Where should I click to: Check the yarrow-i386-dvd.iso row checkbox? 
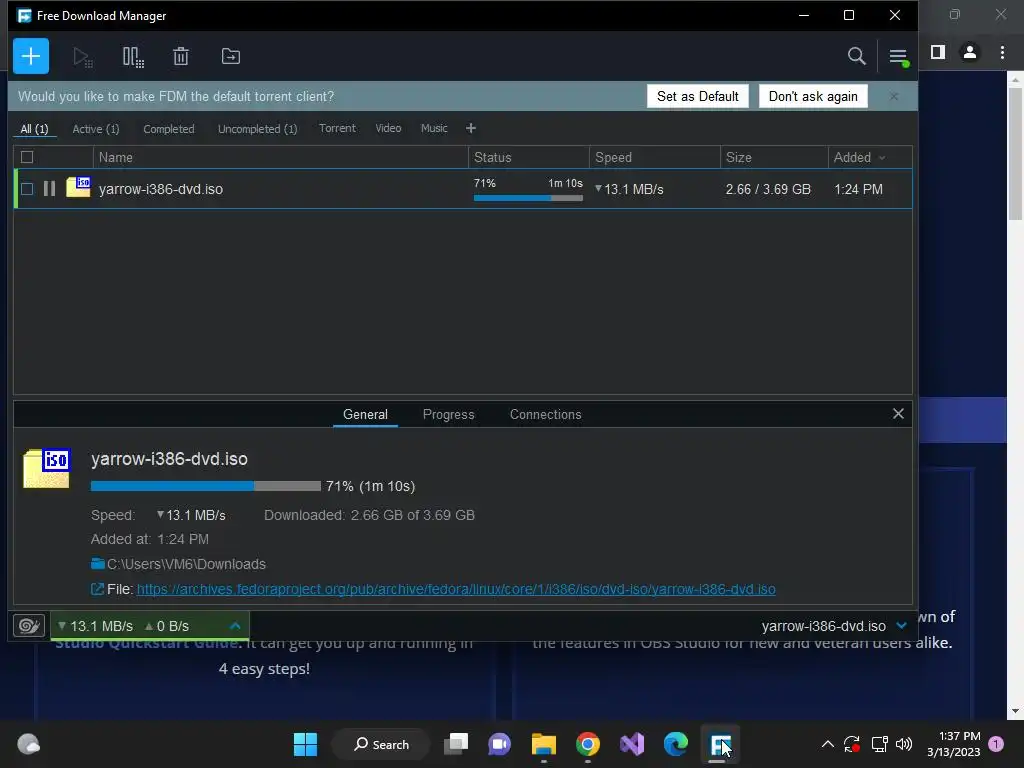pos(27,189)
